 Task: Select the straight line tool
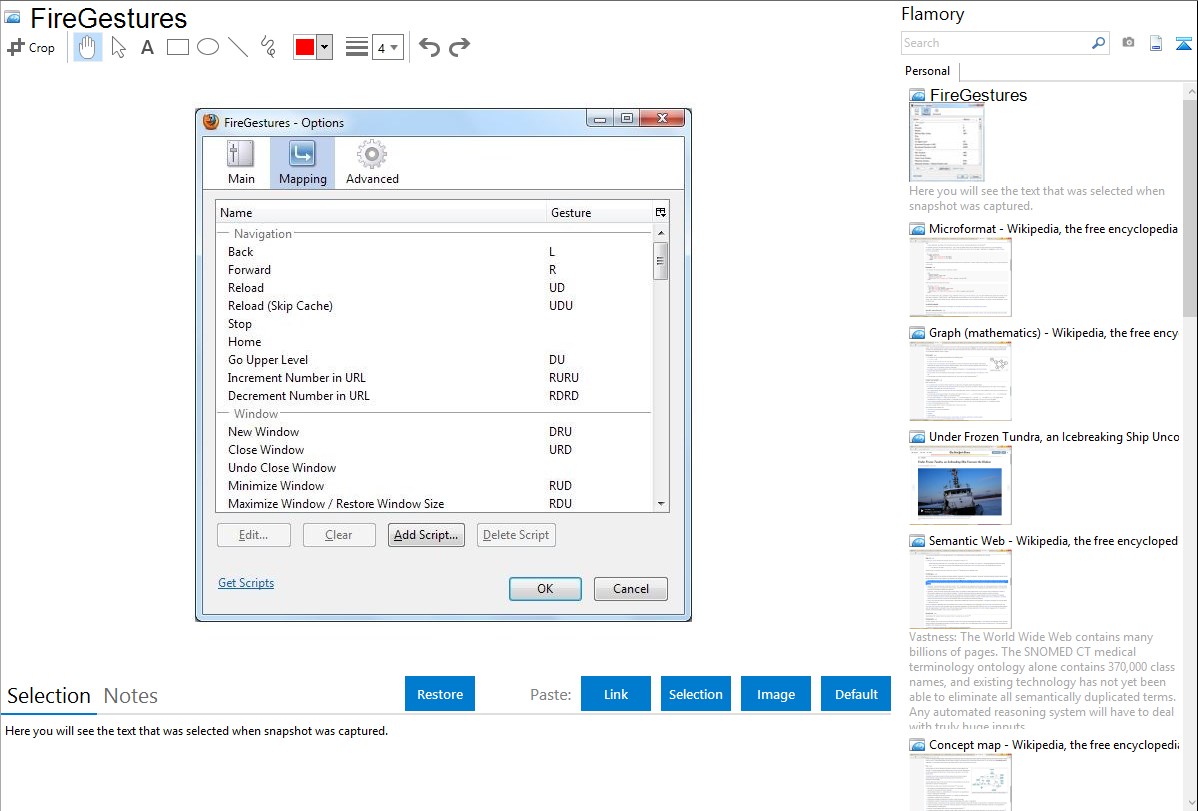(x=238, y=47)
